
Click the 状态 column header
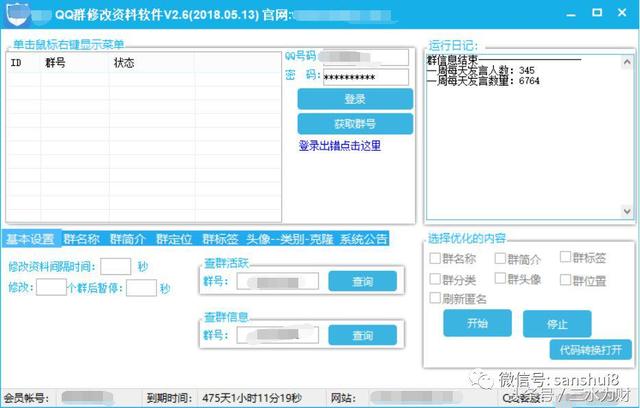coord(151,63)
